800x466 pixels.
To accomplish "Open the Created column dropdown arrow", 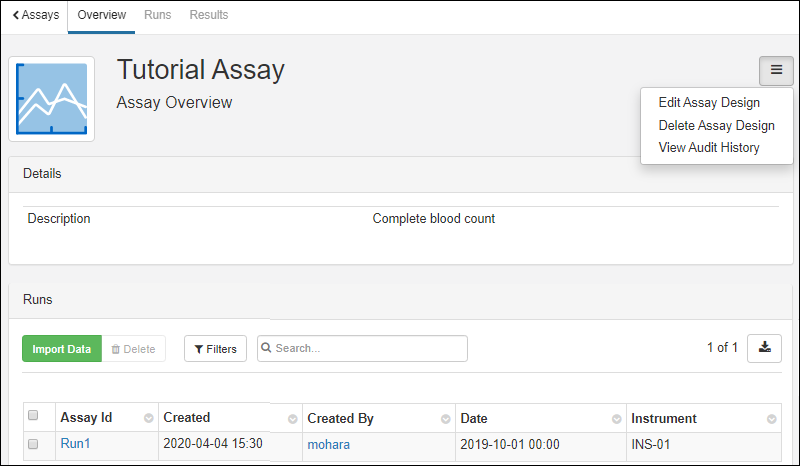I will click(x=293, y=419).
